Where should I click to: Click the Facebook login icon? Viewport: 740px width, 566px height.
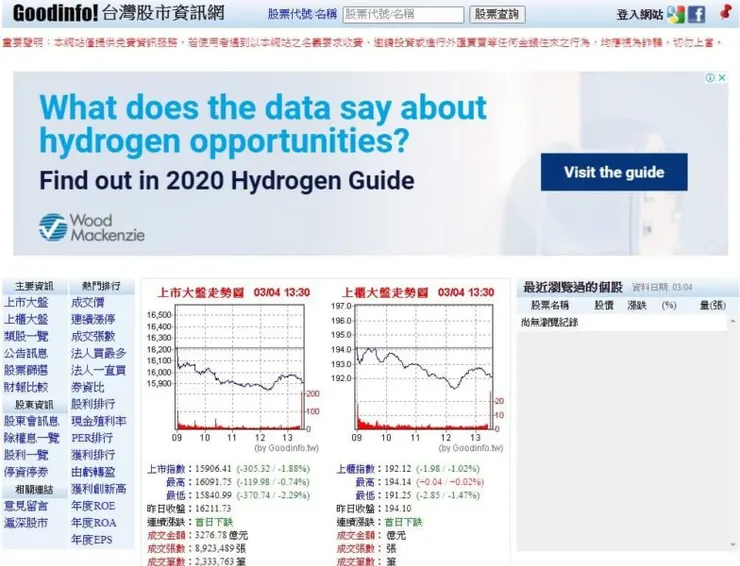coord(696,14)
